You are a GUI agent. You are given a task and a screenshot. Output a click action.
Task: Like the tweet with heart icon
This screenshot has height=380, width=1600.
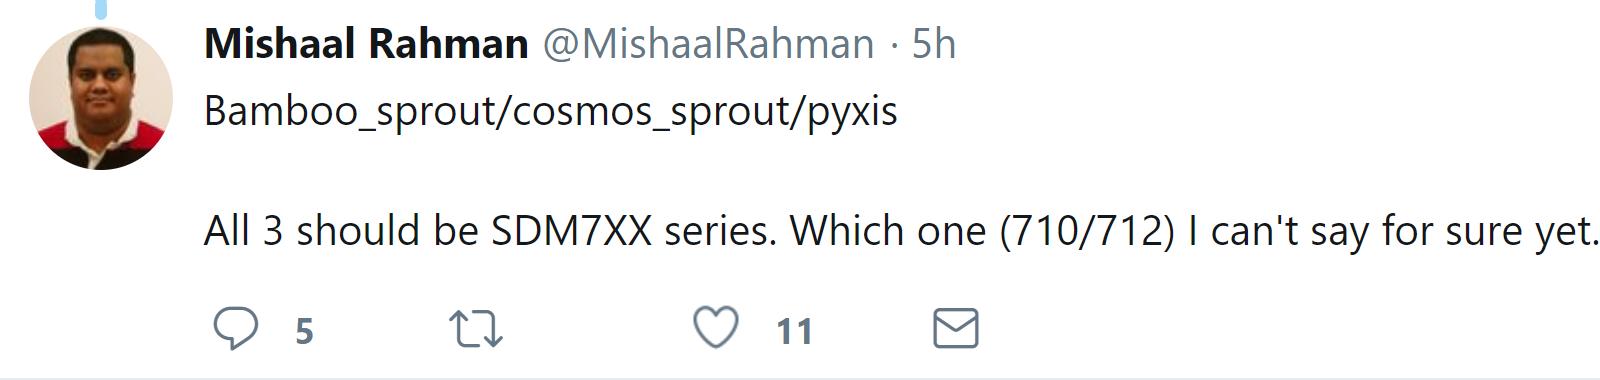716,328
